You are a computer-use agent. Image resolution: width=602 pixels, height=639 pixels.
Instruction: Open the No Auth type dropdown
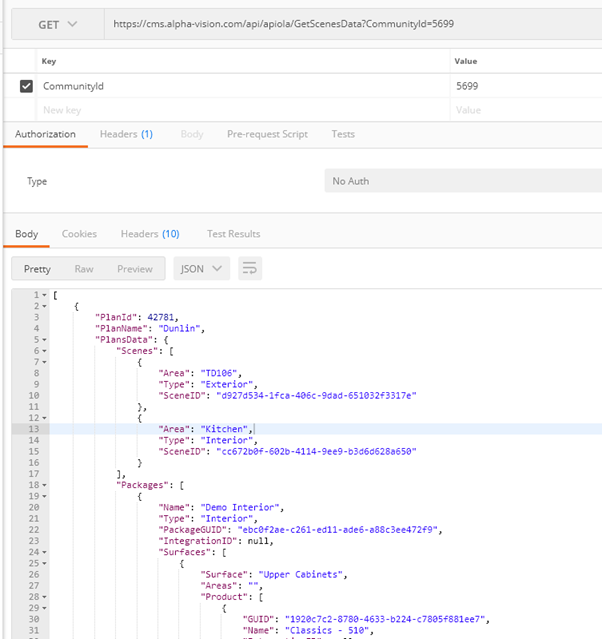(462, 181)
